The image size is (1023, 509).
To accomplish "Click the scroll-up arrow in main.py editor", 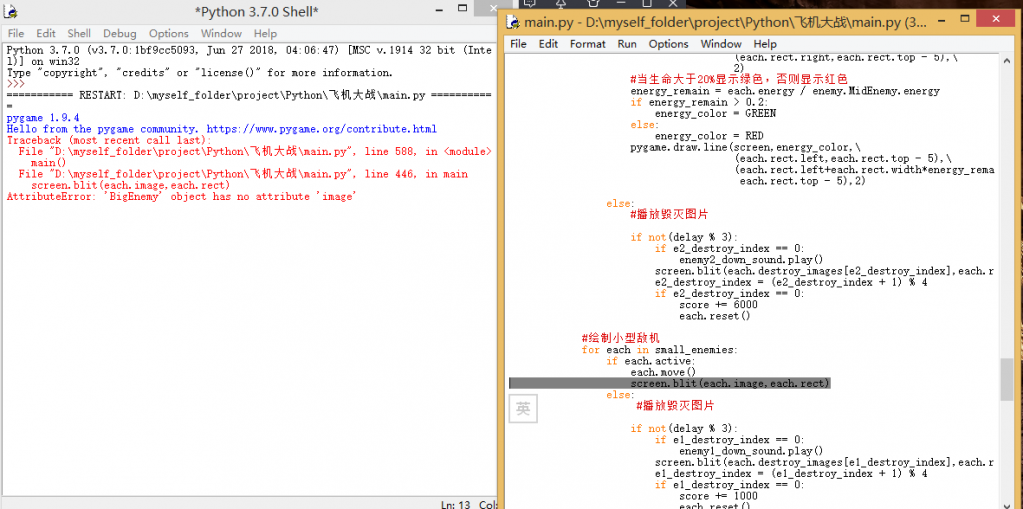I will coord(1006,62).
